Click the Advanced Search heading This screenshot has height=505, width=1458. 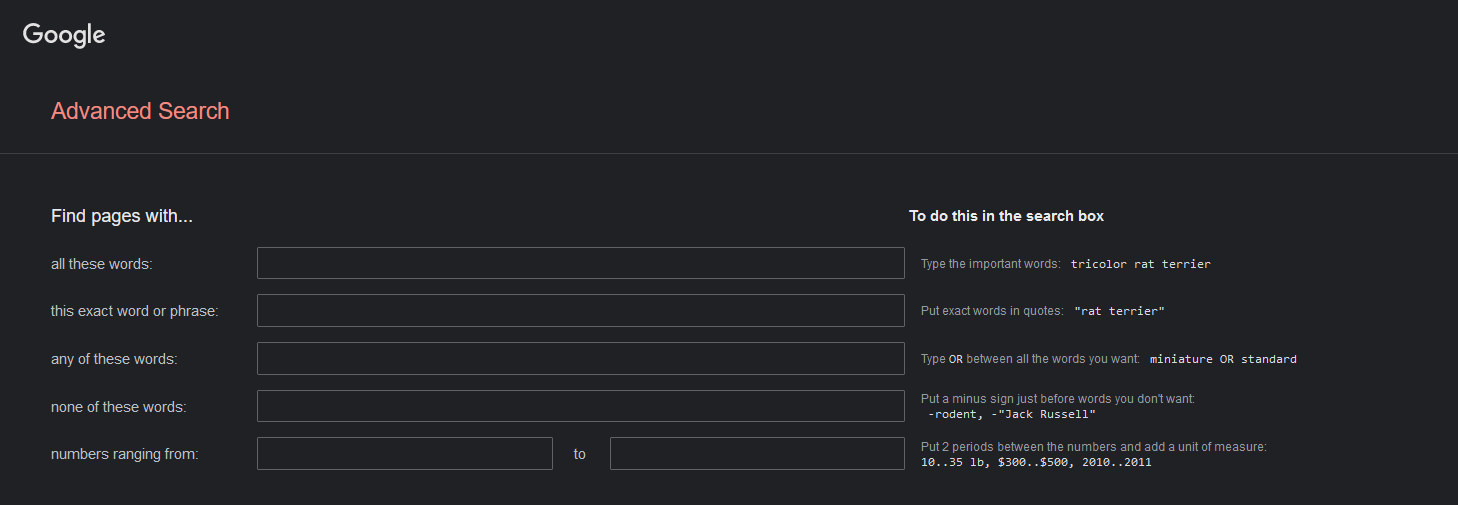140,111
